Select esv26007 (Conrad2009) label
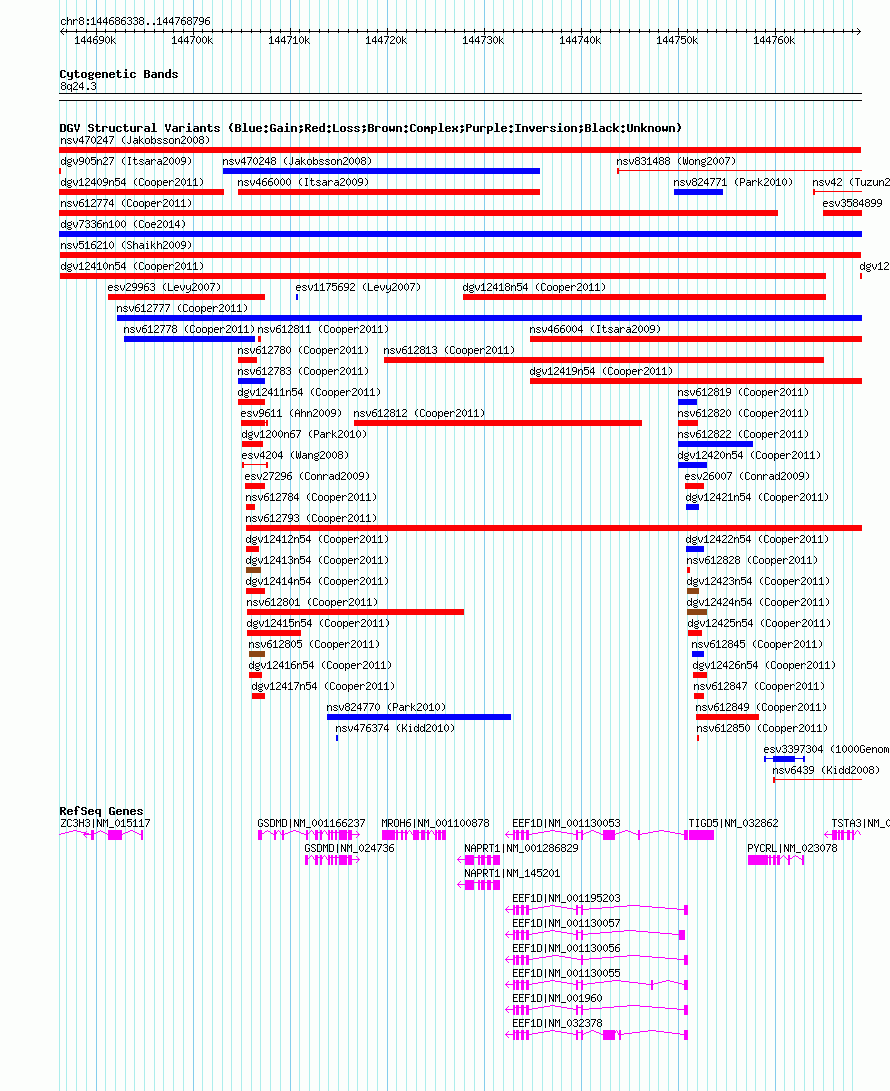890x1091 pixels. pyautogui.click(x=747, y=476)
